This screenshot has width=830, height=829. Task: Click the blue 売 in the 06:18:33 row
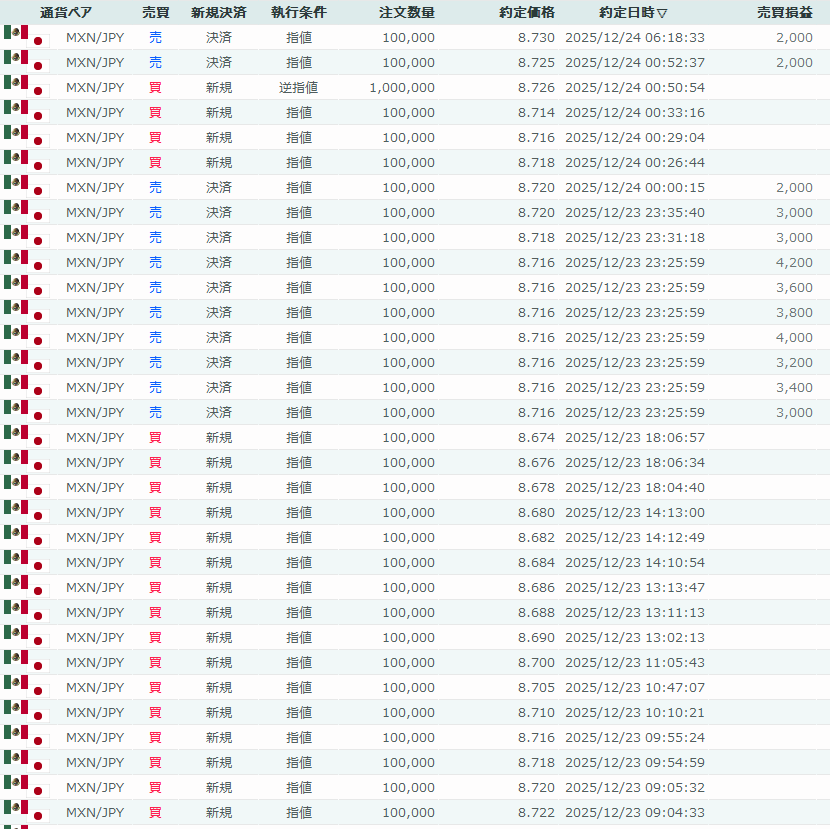(x=155, y=38)
